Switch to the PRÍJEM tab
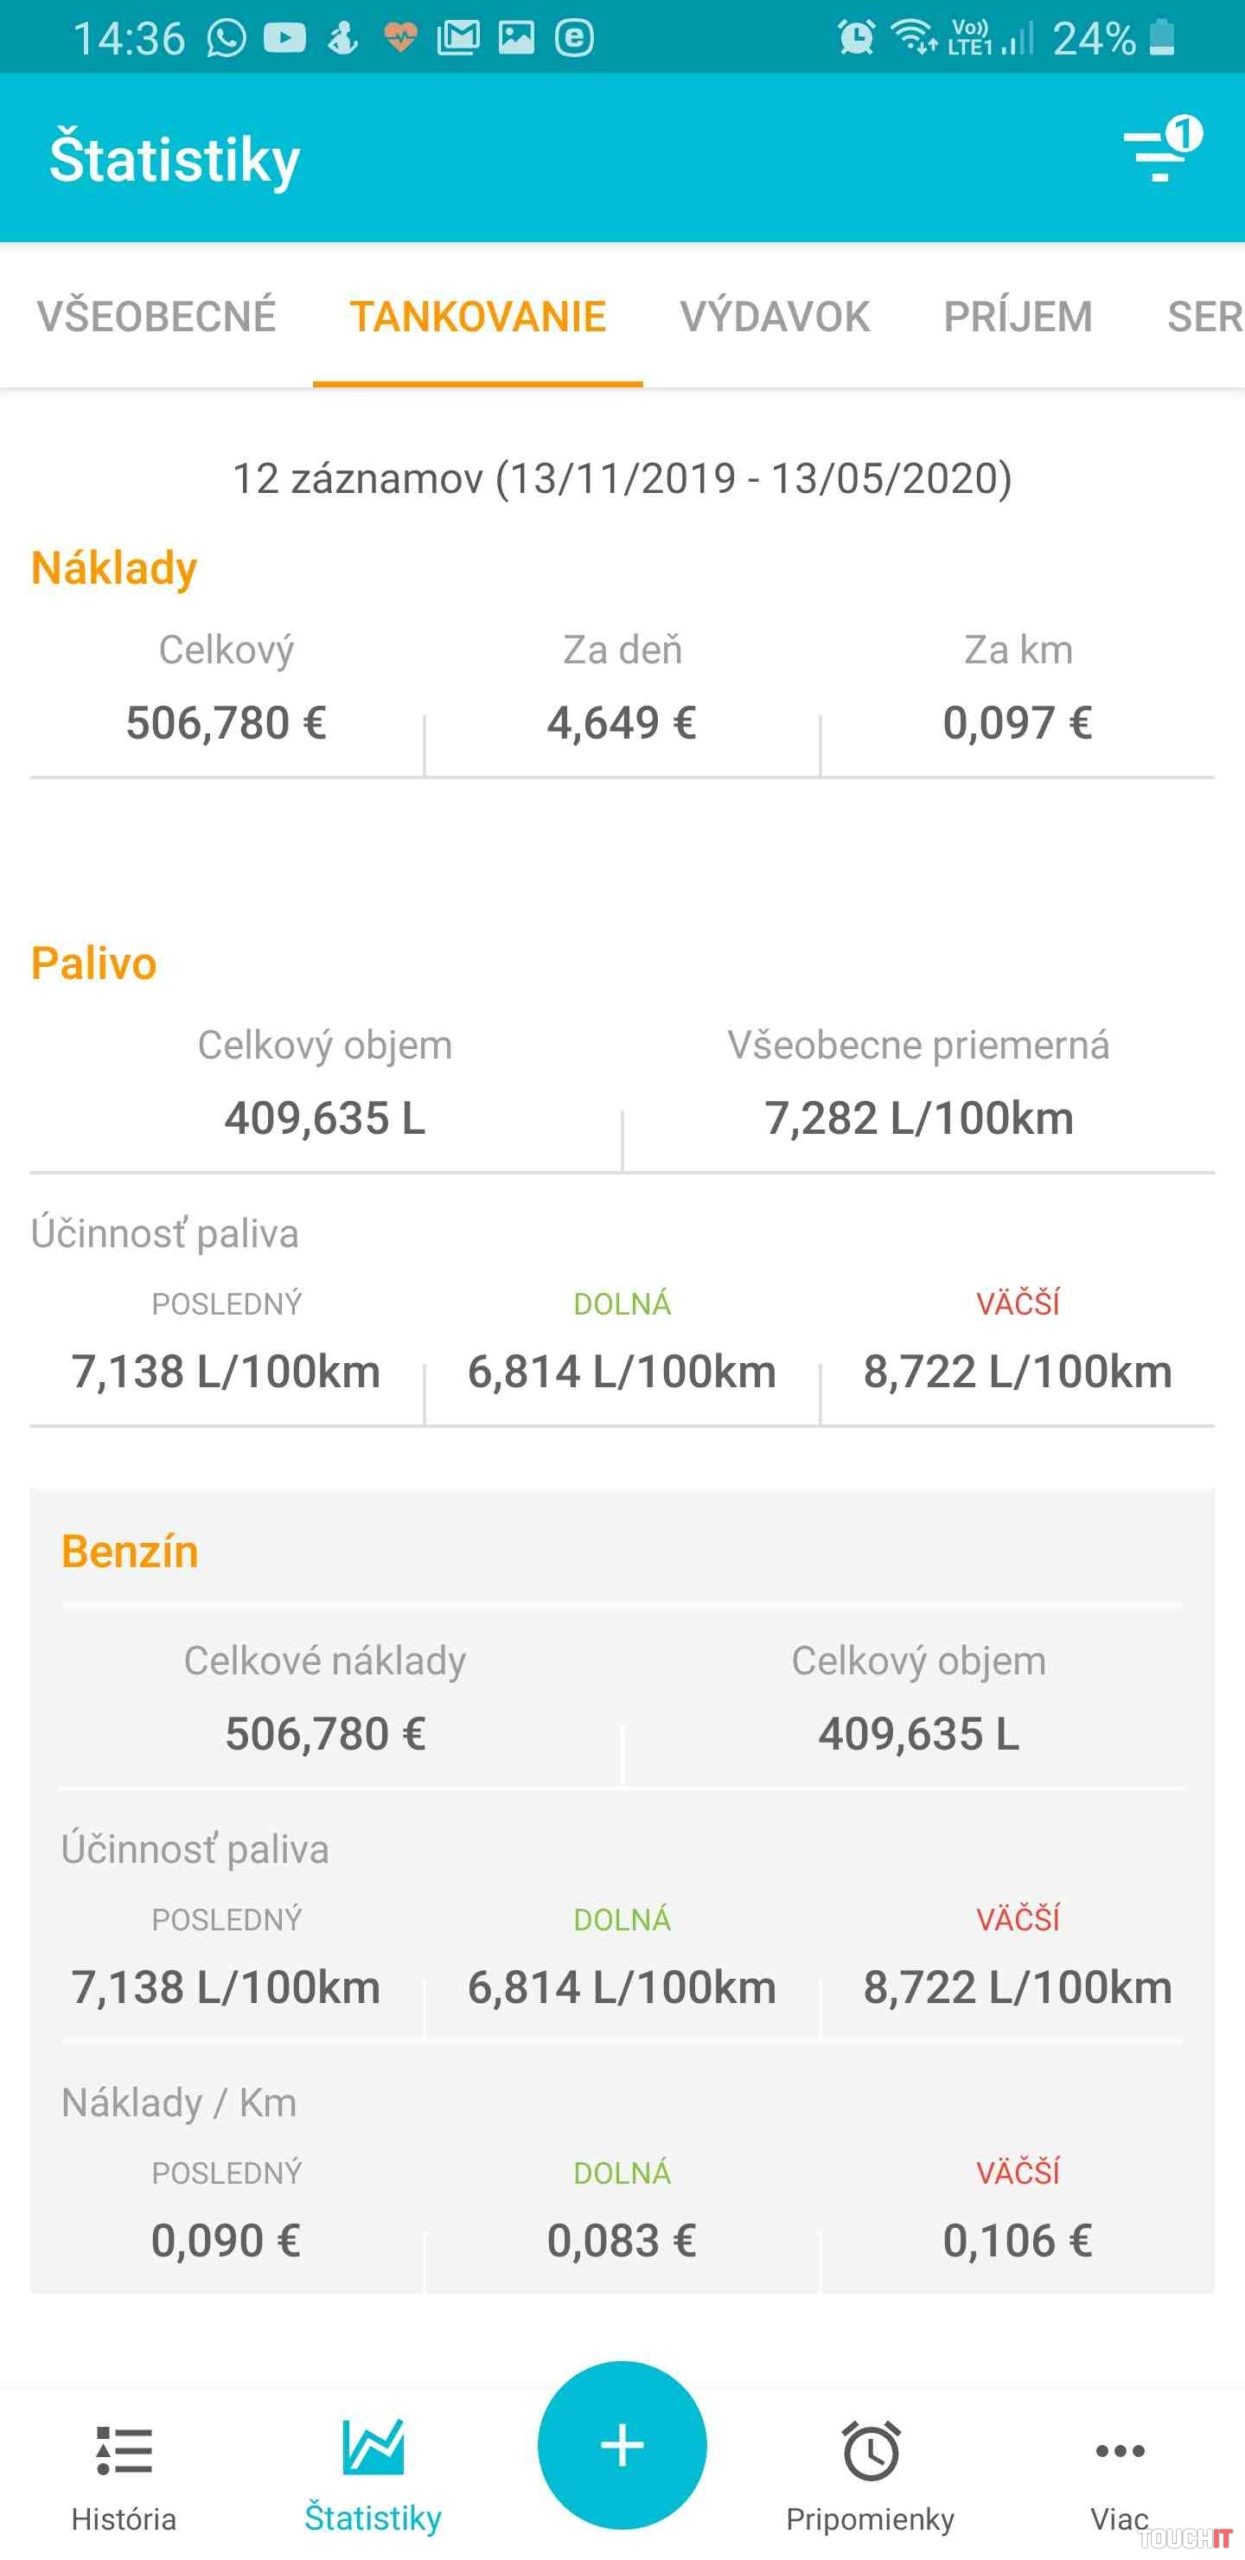Image resolution: width=1245 pixels, height=2560 pixels. 1018,317
